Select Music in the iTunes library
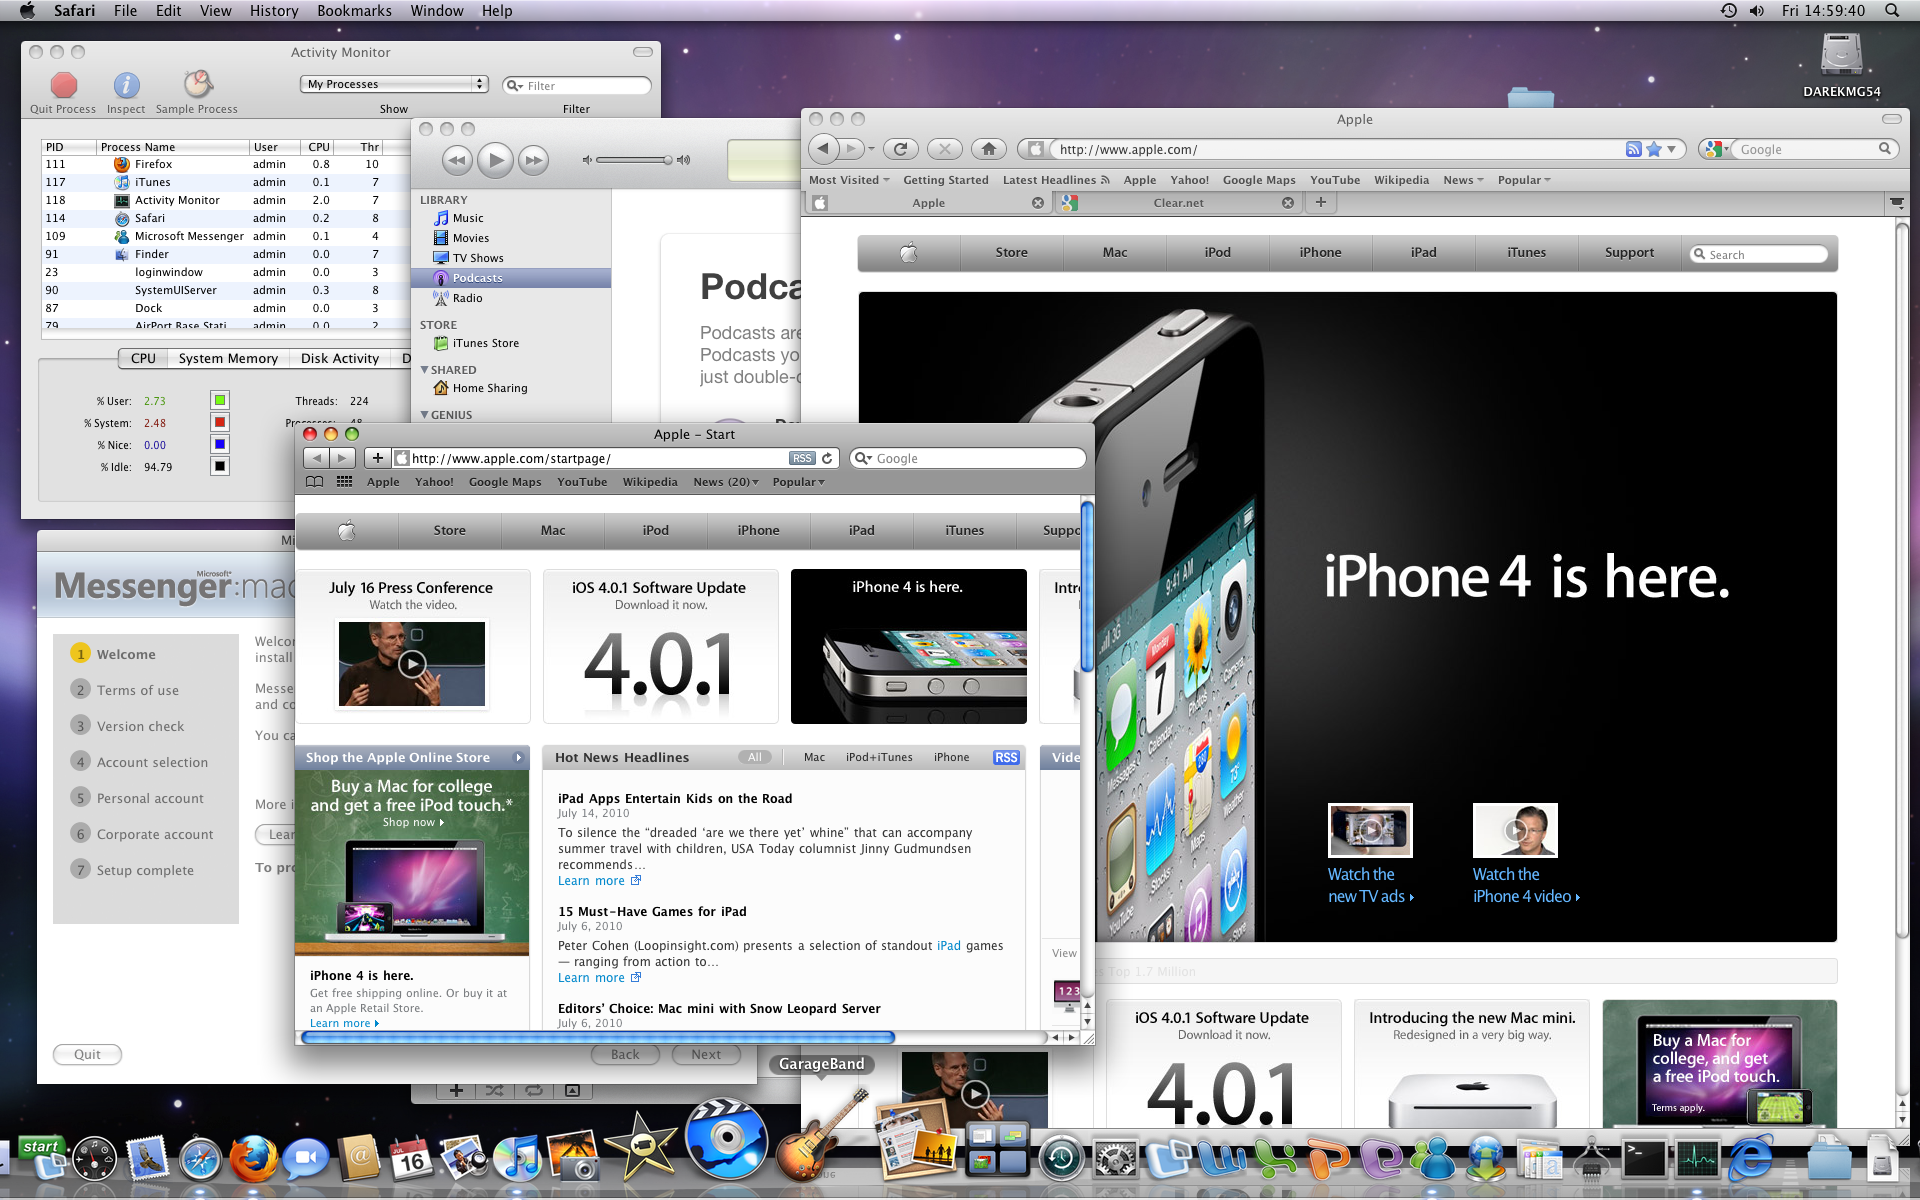Image resolution: width=1920 pixels, height=1200 pixels. click(x=467, y=218)
